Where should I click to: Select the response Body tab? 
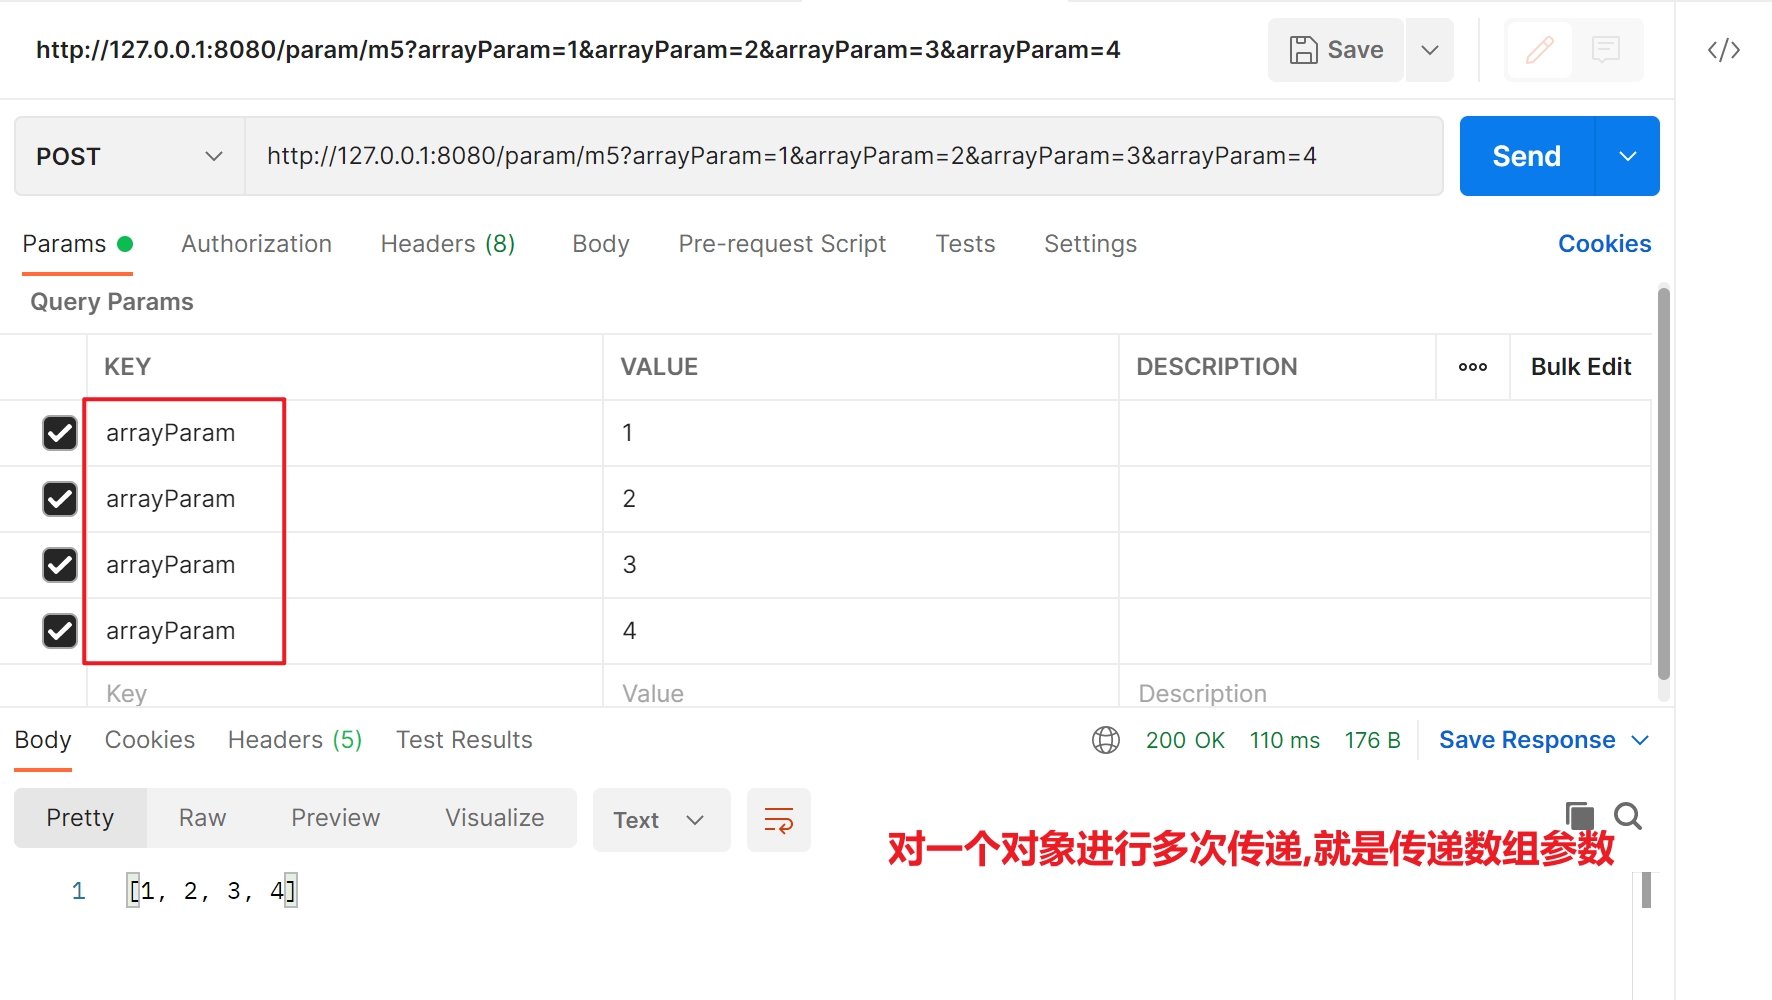(x=43, y=740)
